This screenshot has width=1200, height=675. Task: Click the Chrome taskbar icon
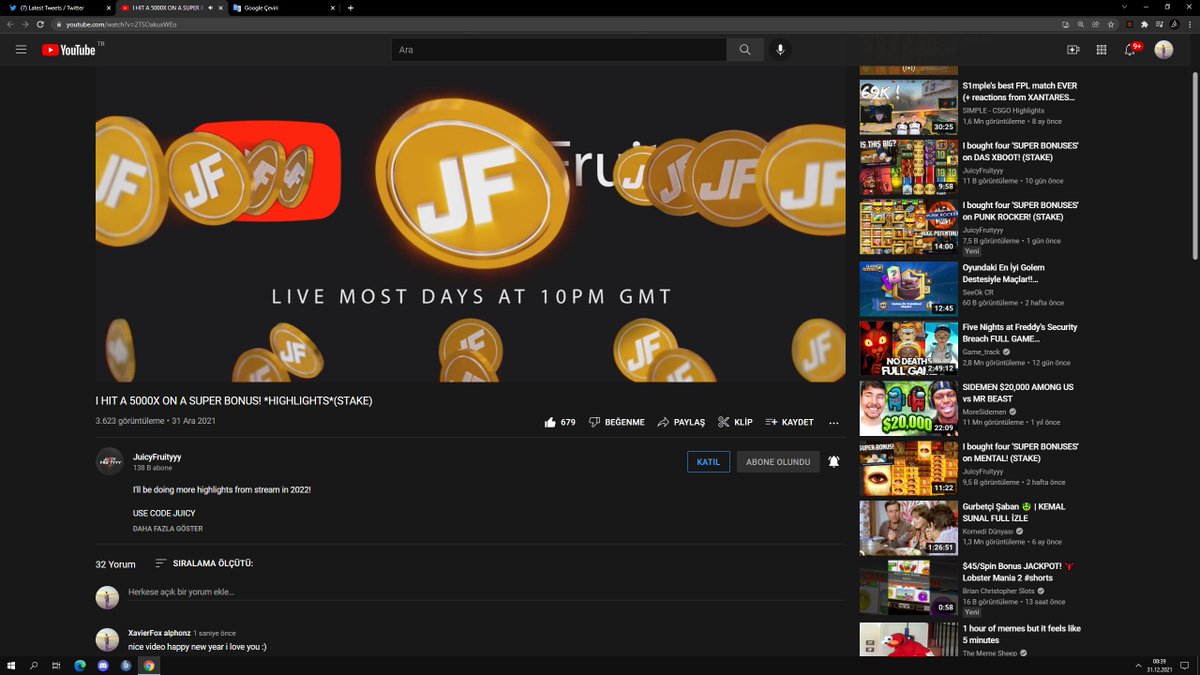149,665
